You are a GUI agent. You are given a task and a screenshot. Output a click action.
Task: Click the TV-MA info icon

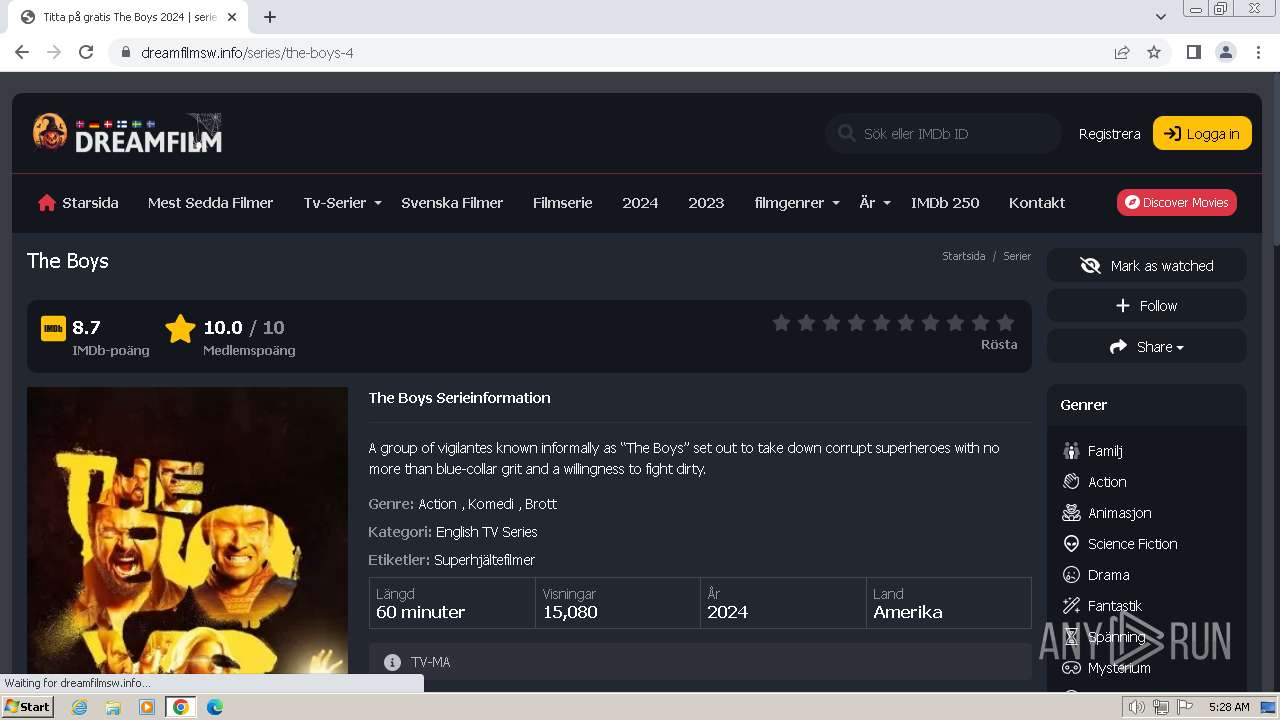[392, 662]
